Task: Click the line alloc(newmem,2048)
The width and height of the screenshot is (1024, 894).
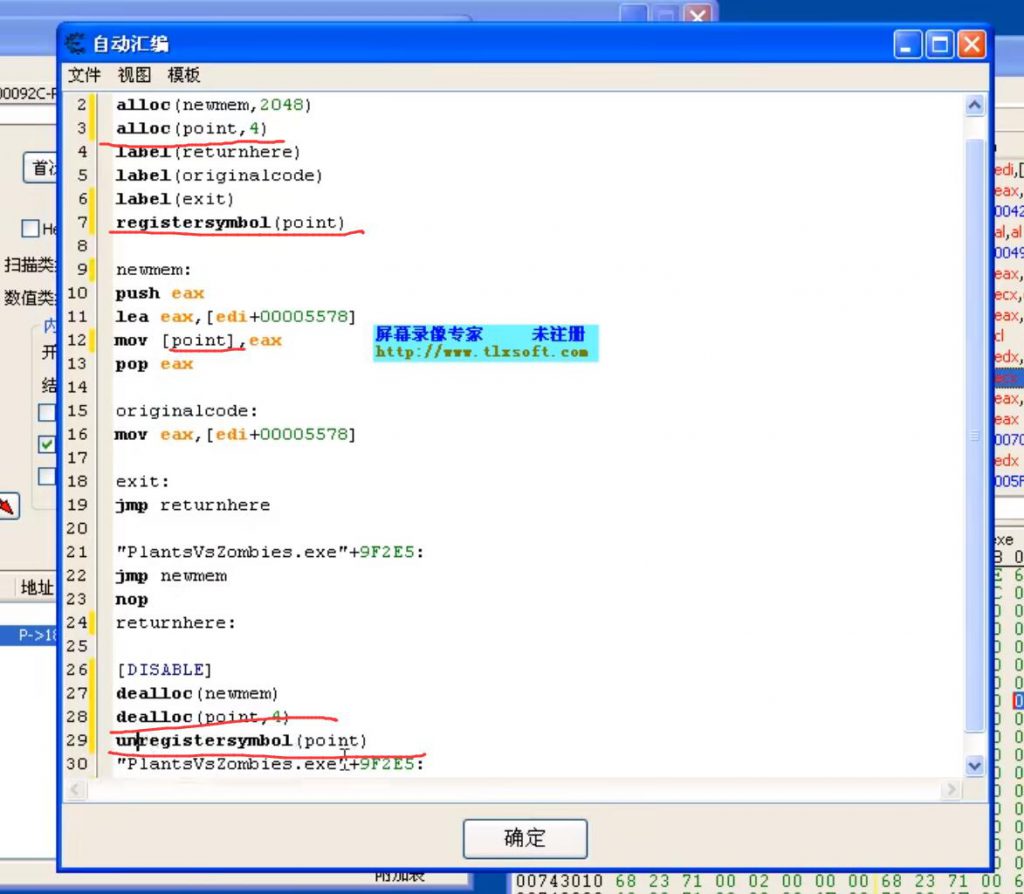Action: [214, 105]
